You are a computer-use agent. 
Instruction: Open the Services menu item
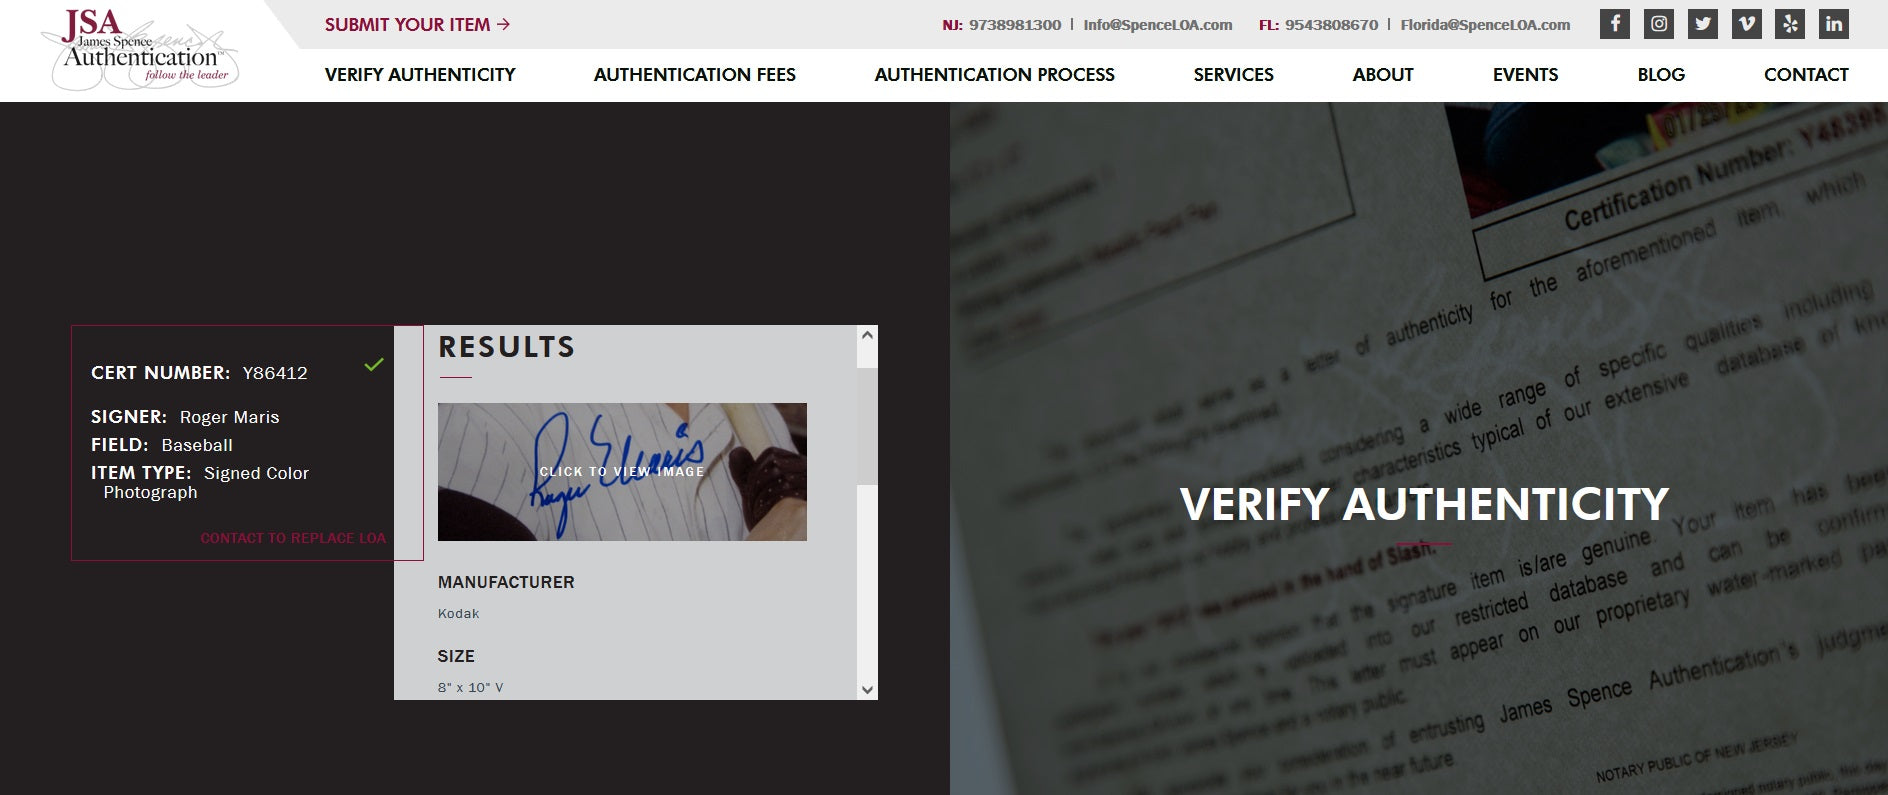point(1233,75)
